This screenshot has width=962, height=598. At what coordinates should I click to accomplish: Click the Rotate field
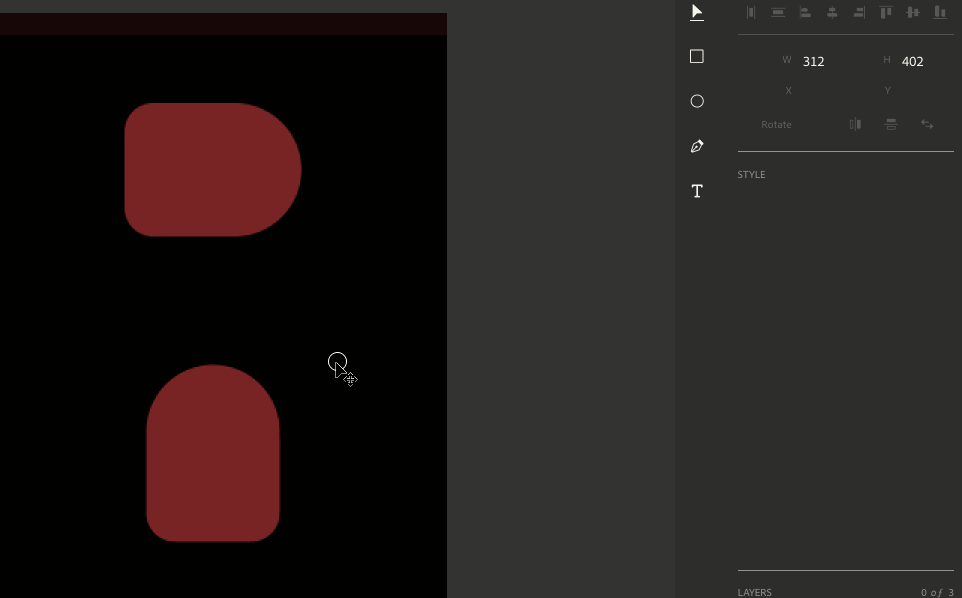[777, 125]
